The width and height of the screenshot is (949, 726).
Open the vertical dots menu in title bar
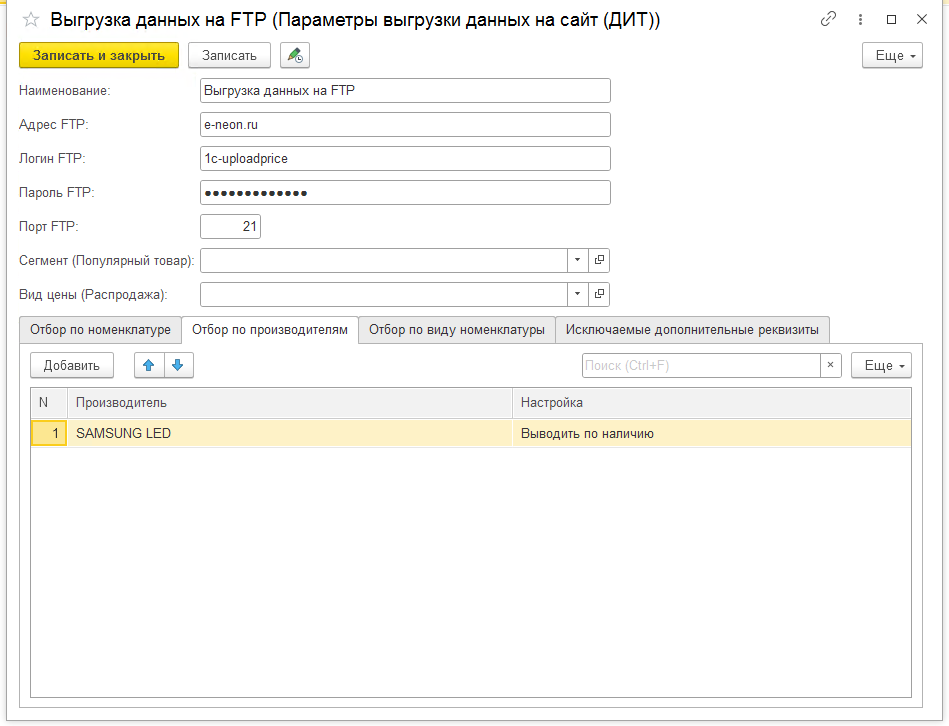pyautogui.click(x=859, y=19)
